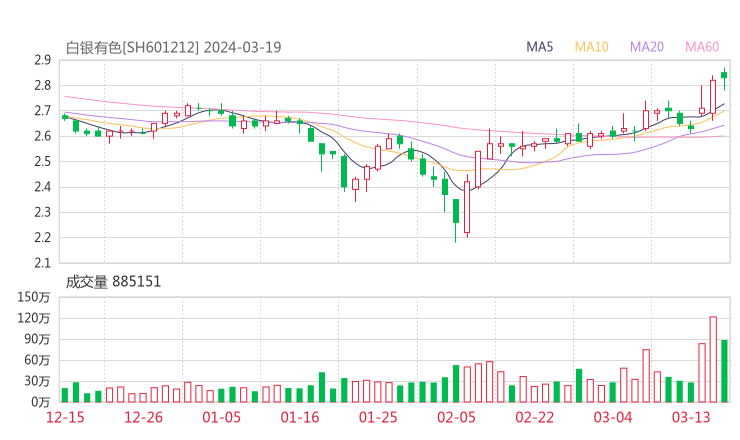Click the 02-22 date axis label

(x=534, y=417)
